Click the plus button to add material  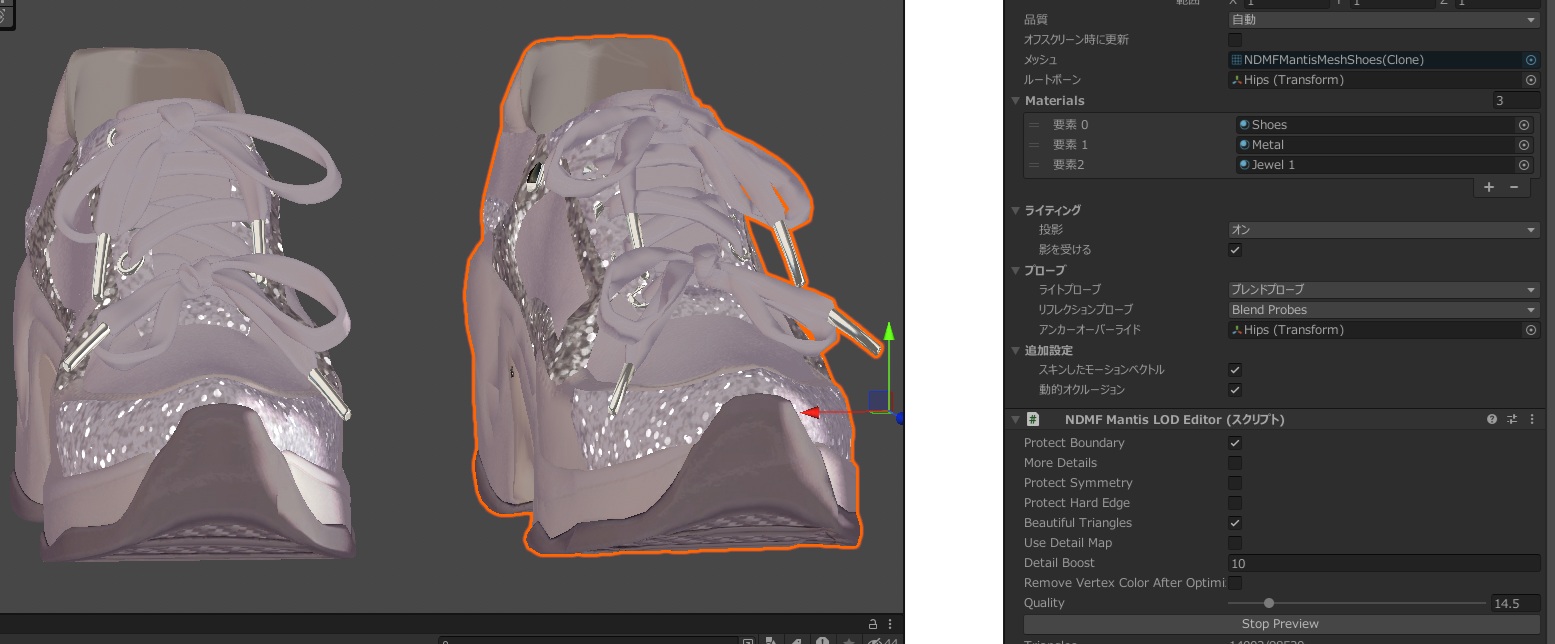(x=1489, y=187)
